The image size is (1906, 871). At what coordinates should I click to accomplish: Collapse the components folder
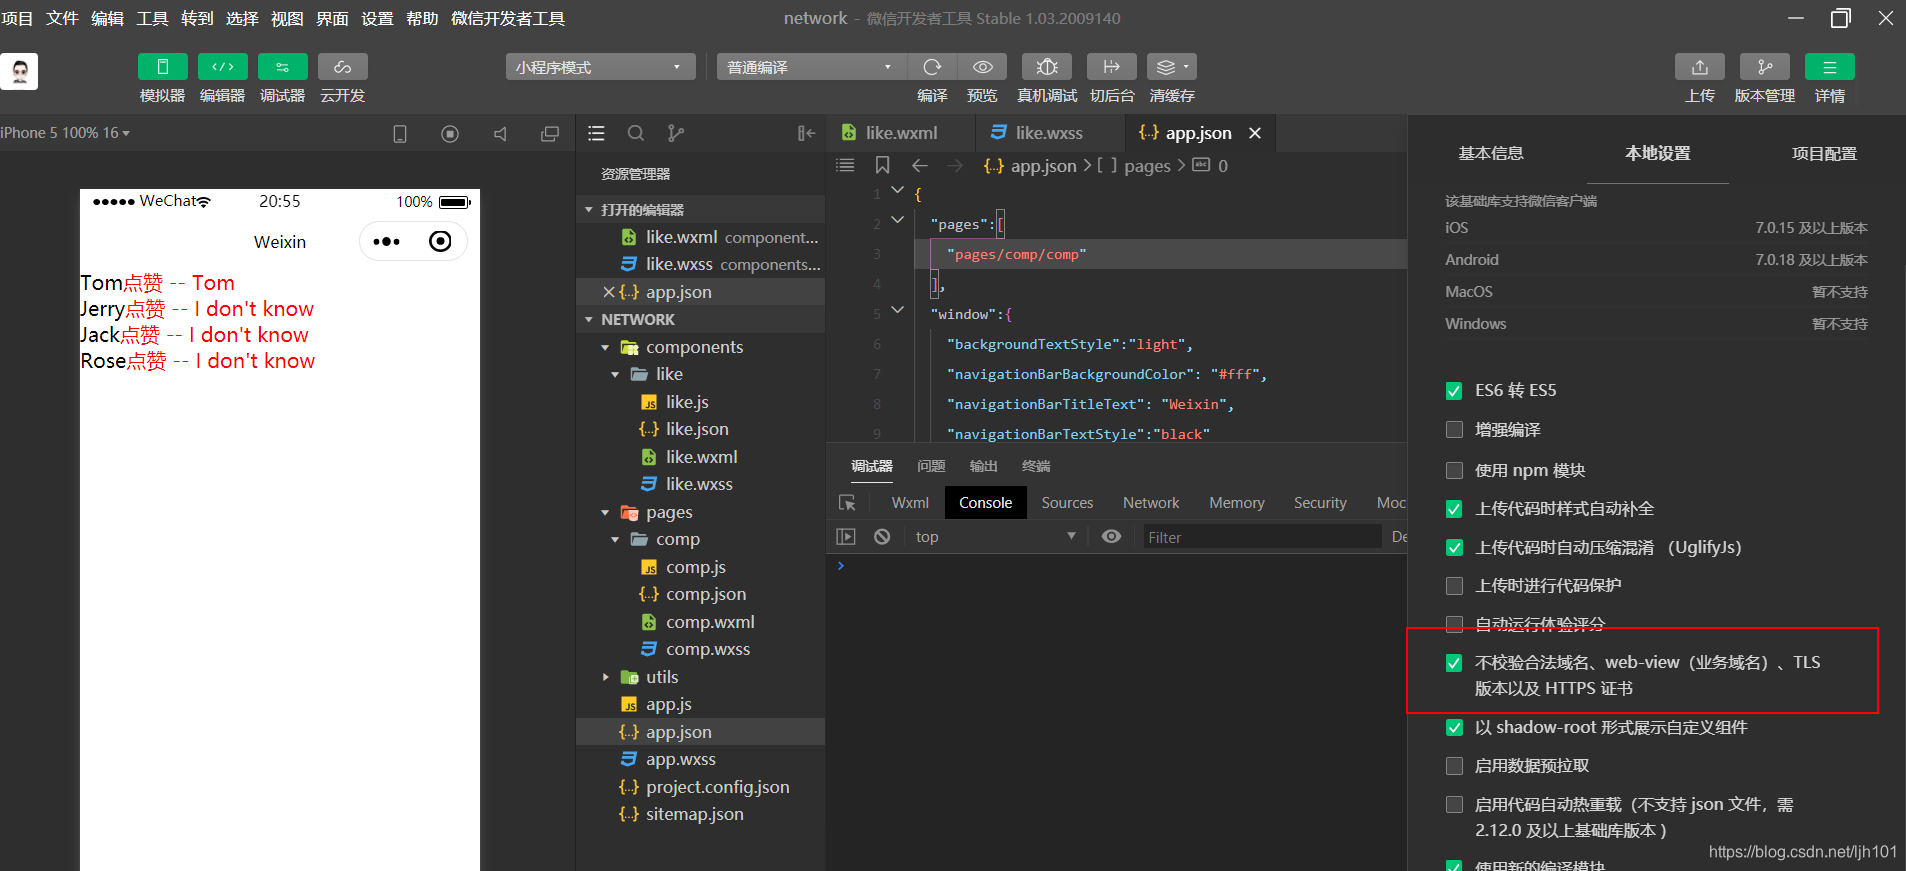605,348
